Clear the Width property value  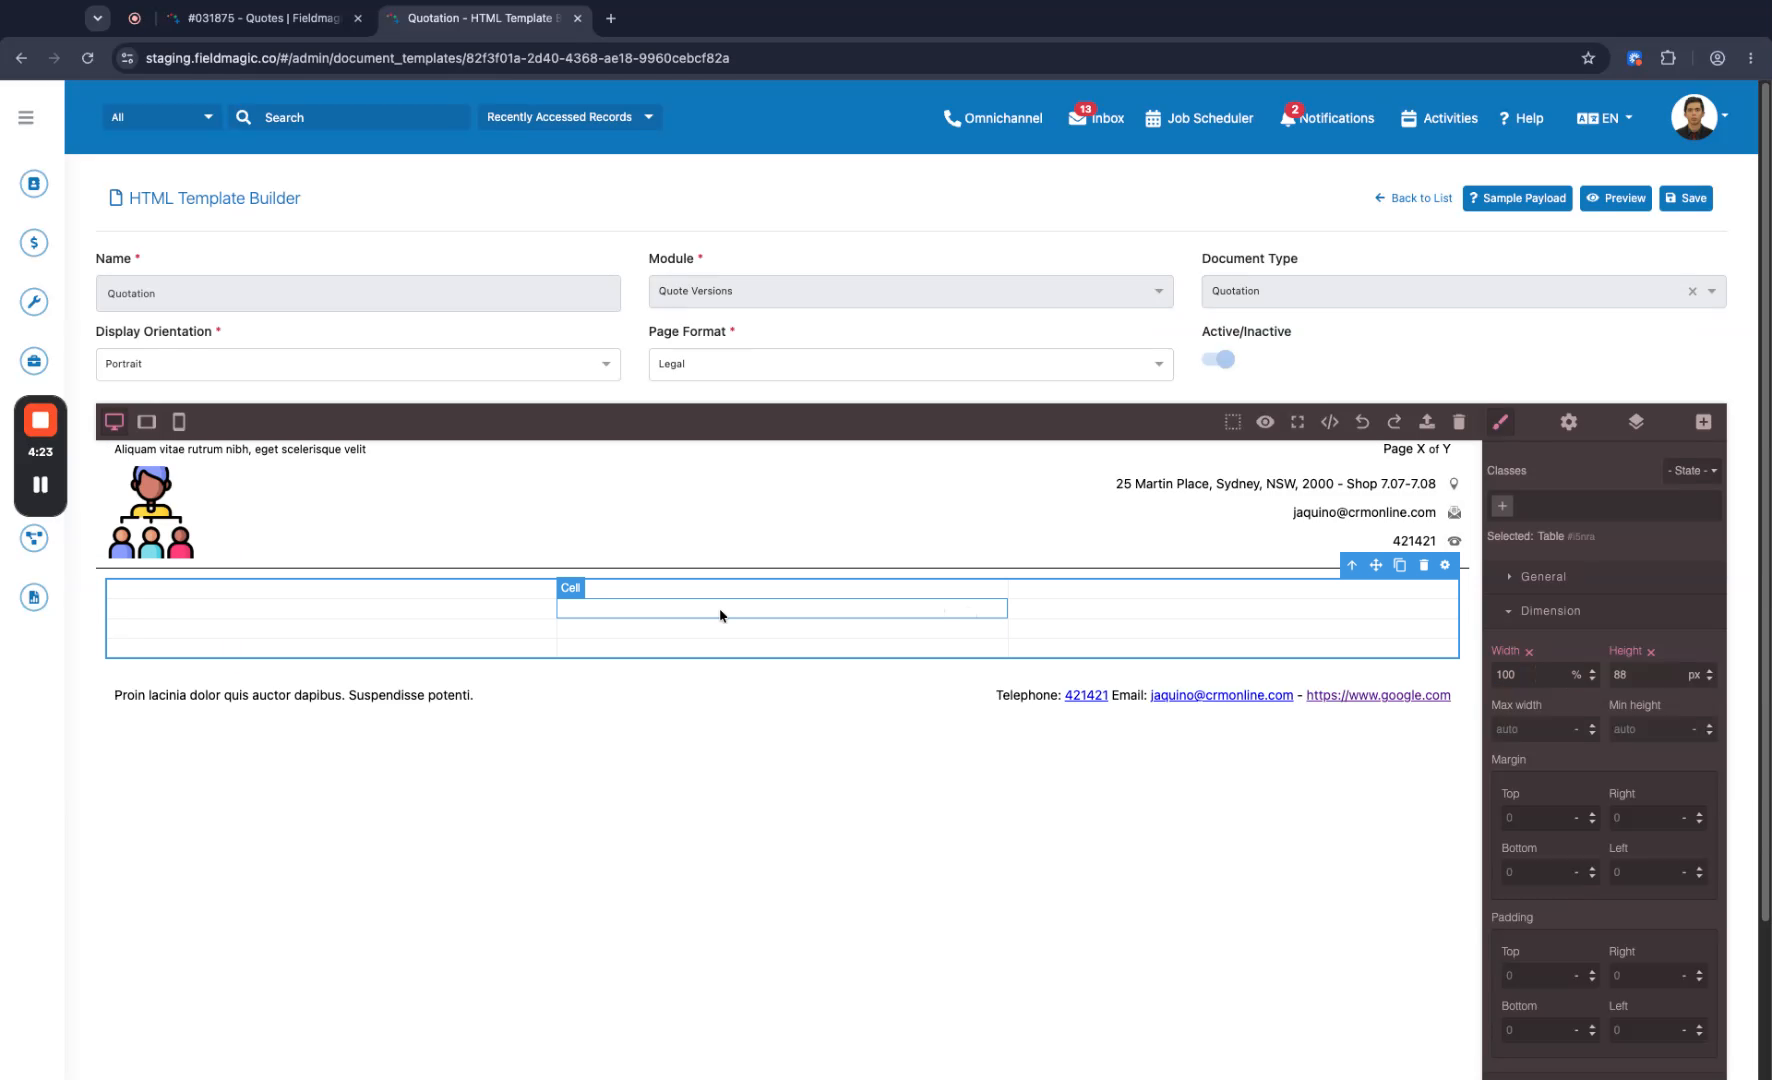coord(1529,652)
